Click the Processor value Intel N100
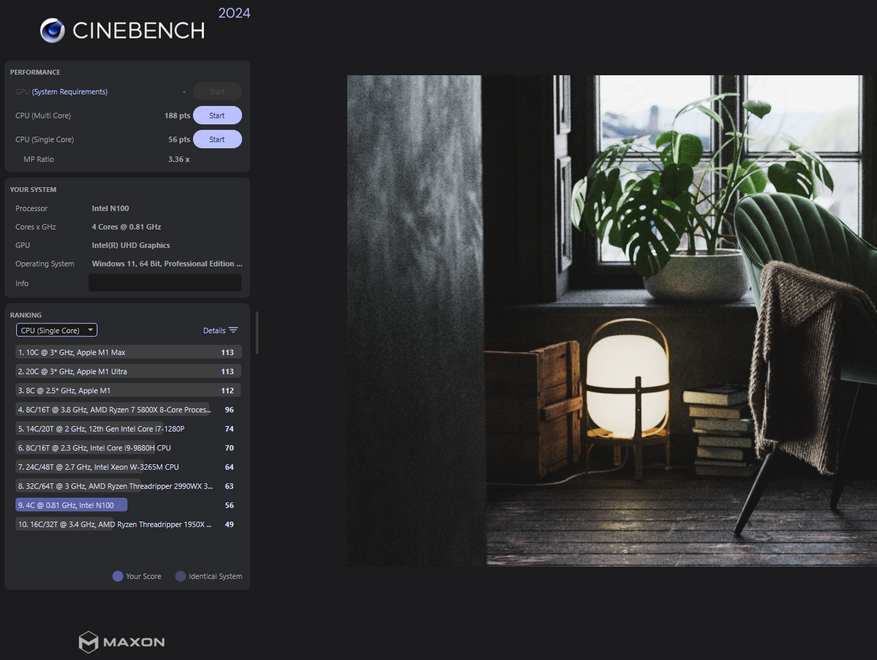877x660 pixels. tap(110, 208)
